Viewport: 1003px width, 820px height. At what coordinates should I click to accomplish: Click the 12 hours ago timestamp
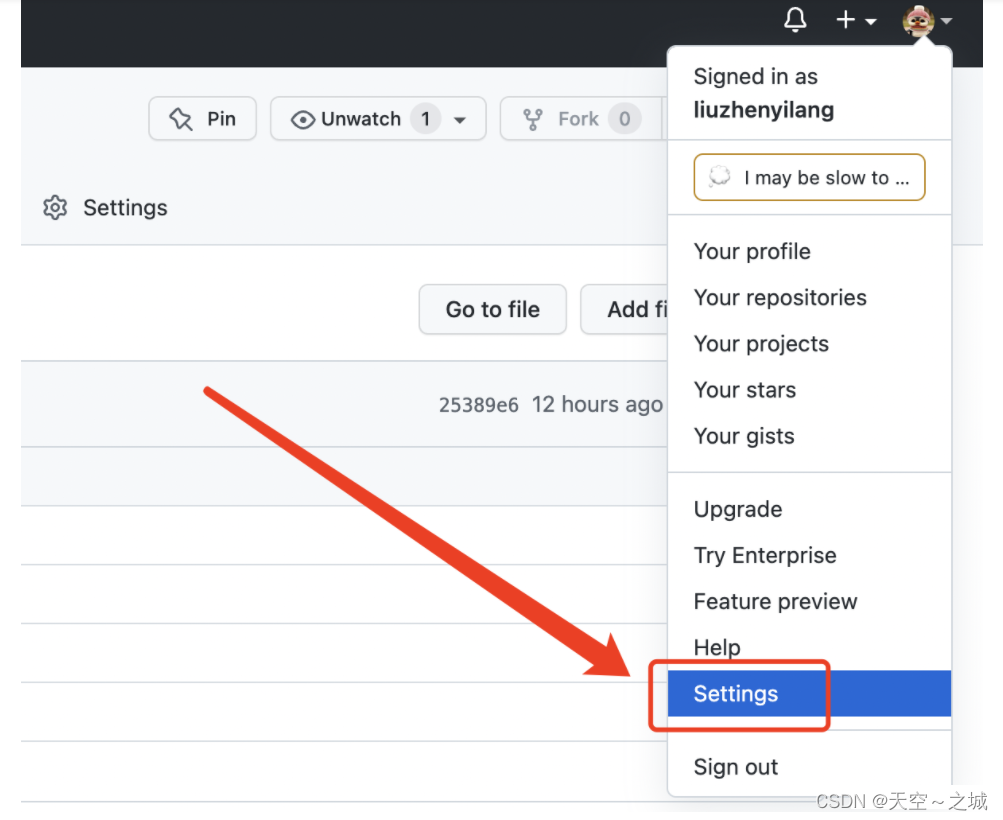[x=597, y=404]
